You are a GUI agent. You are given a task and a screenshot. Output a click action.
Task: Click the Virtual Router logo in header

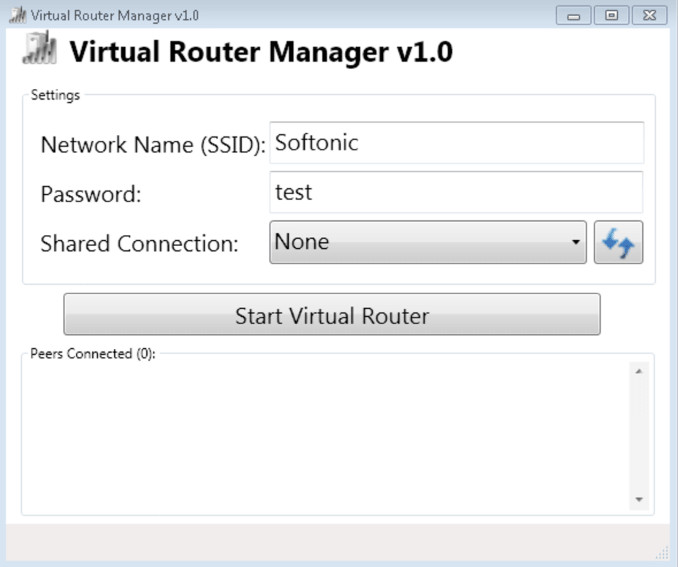[39, 48]
